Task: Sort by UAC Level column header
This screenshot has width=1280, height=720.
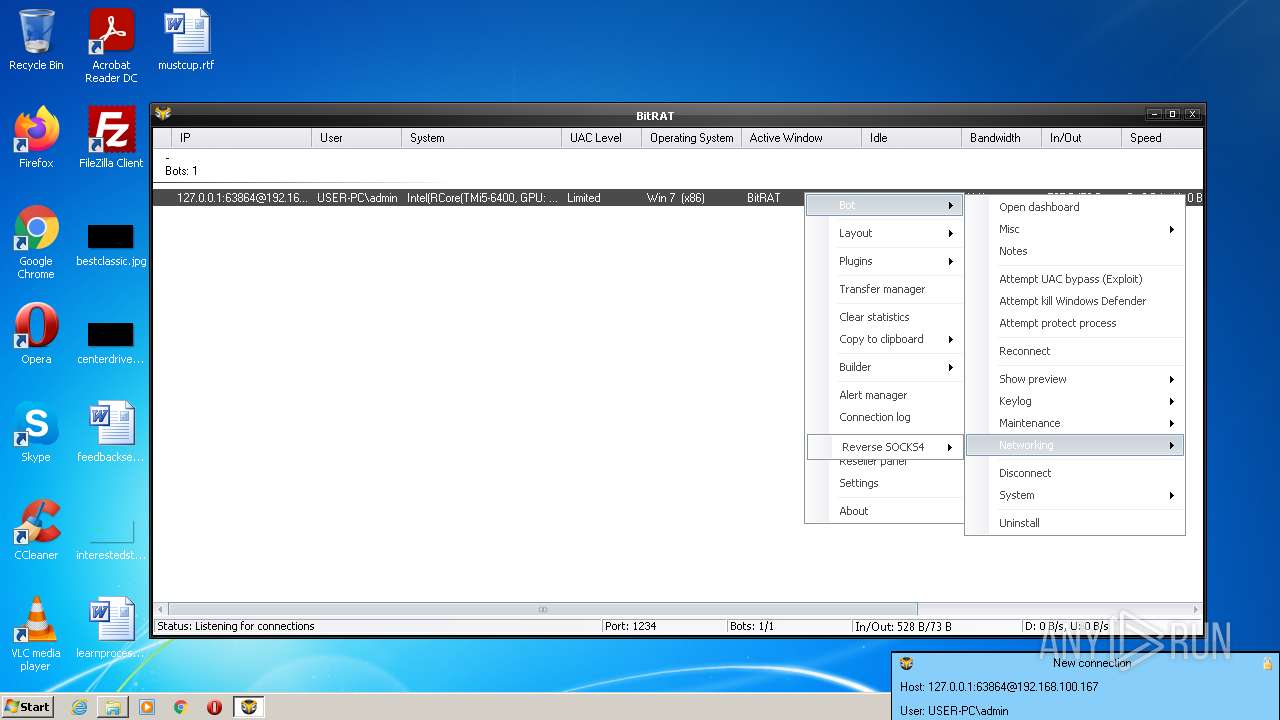Action: tap(601, 138)
